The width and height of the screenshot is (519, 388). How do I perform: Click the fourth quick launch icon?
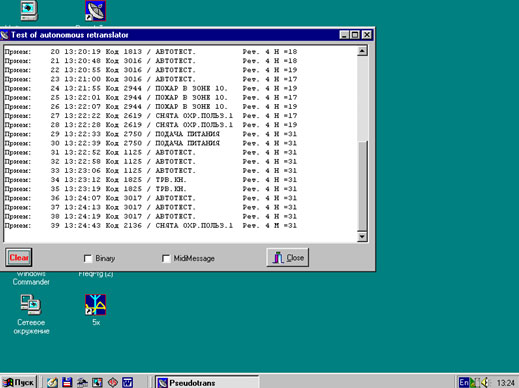pos(97,382)
